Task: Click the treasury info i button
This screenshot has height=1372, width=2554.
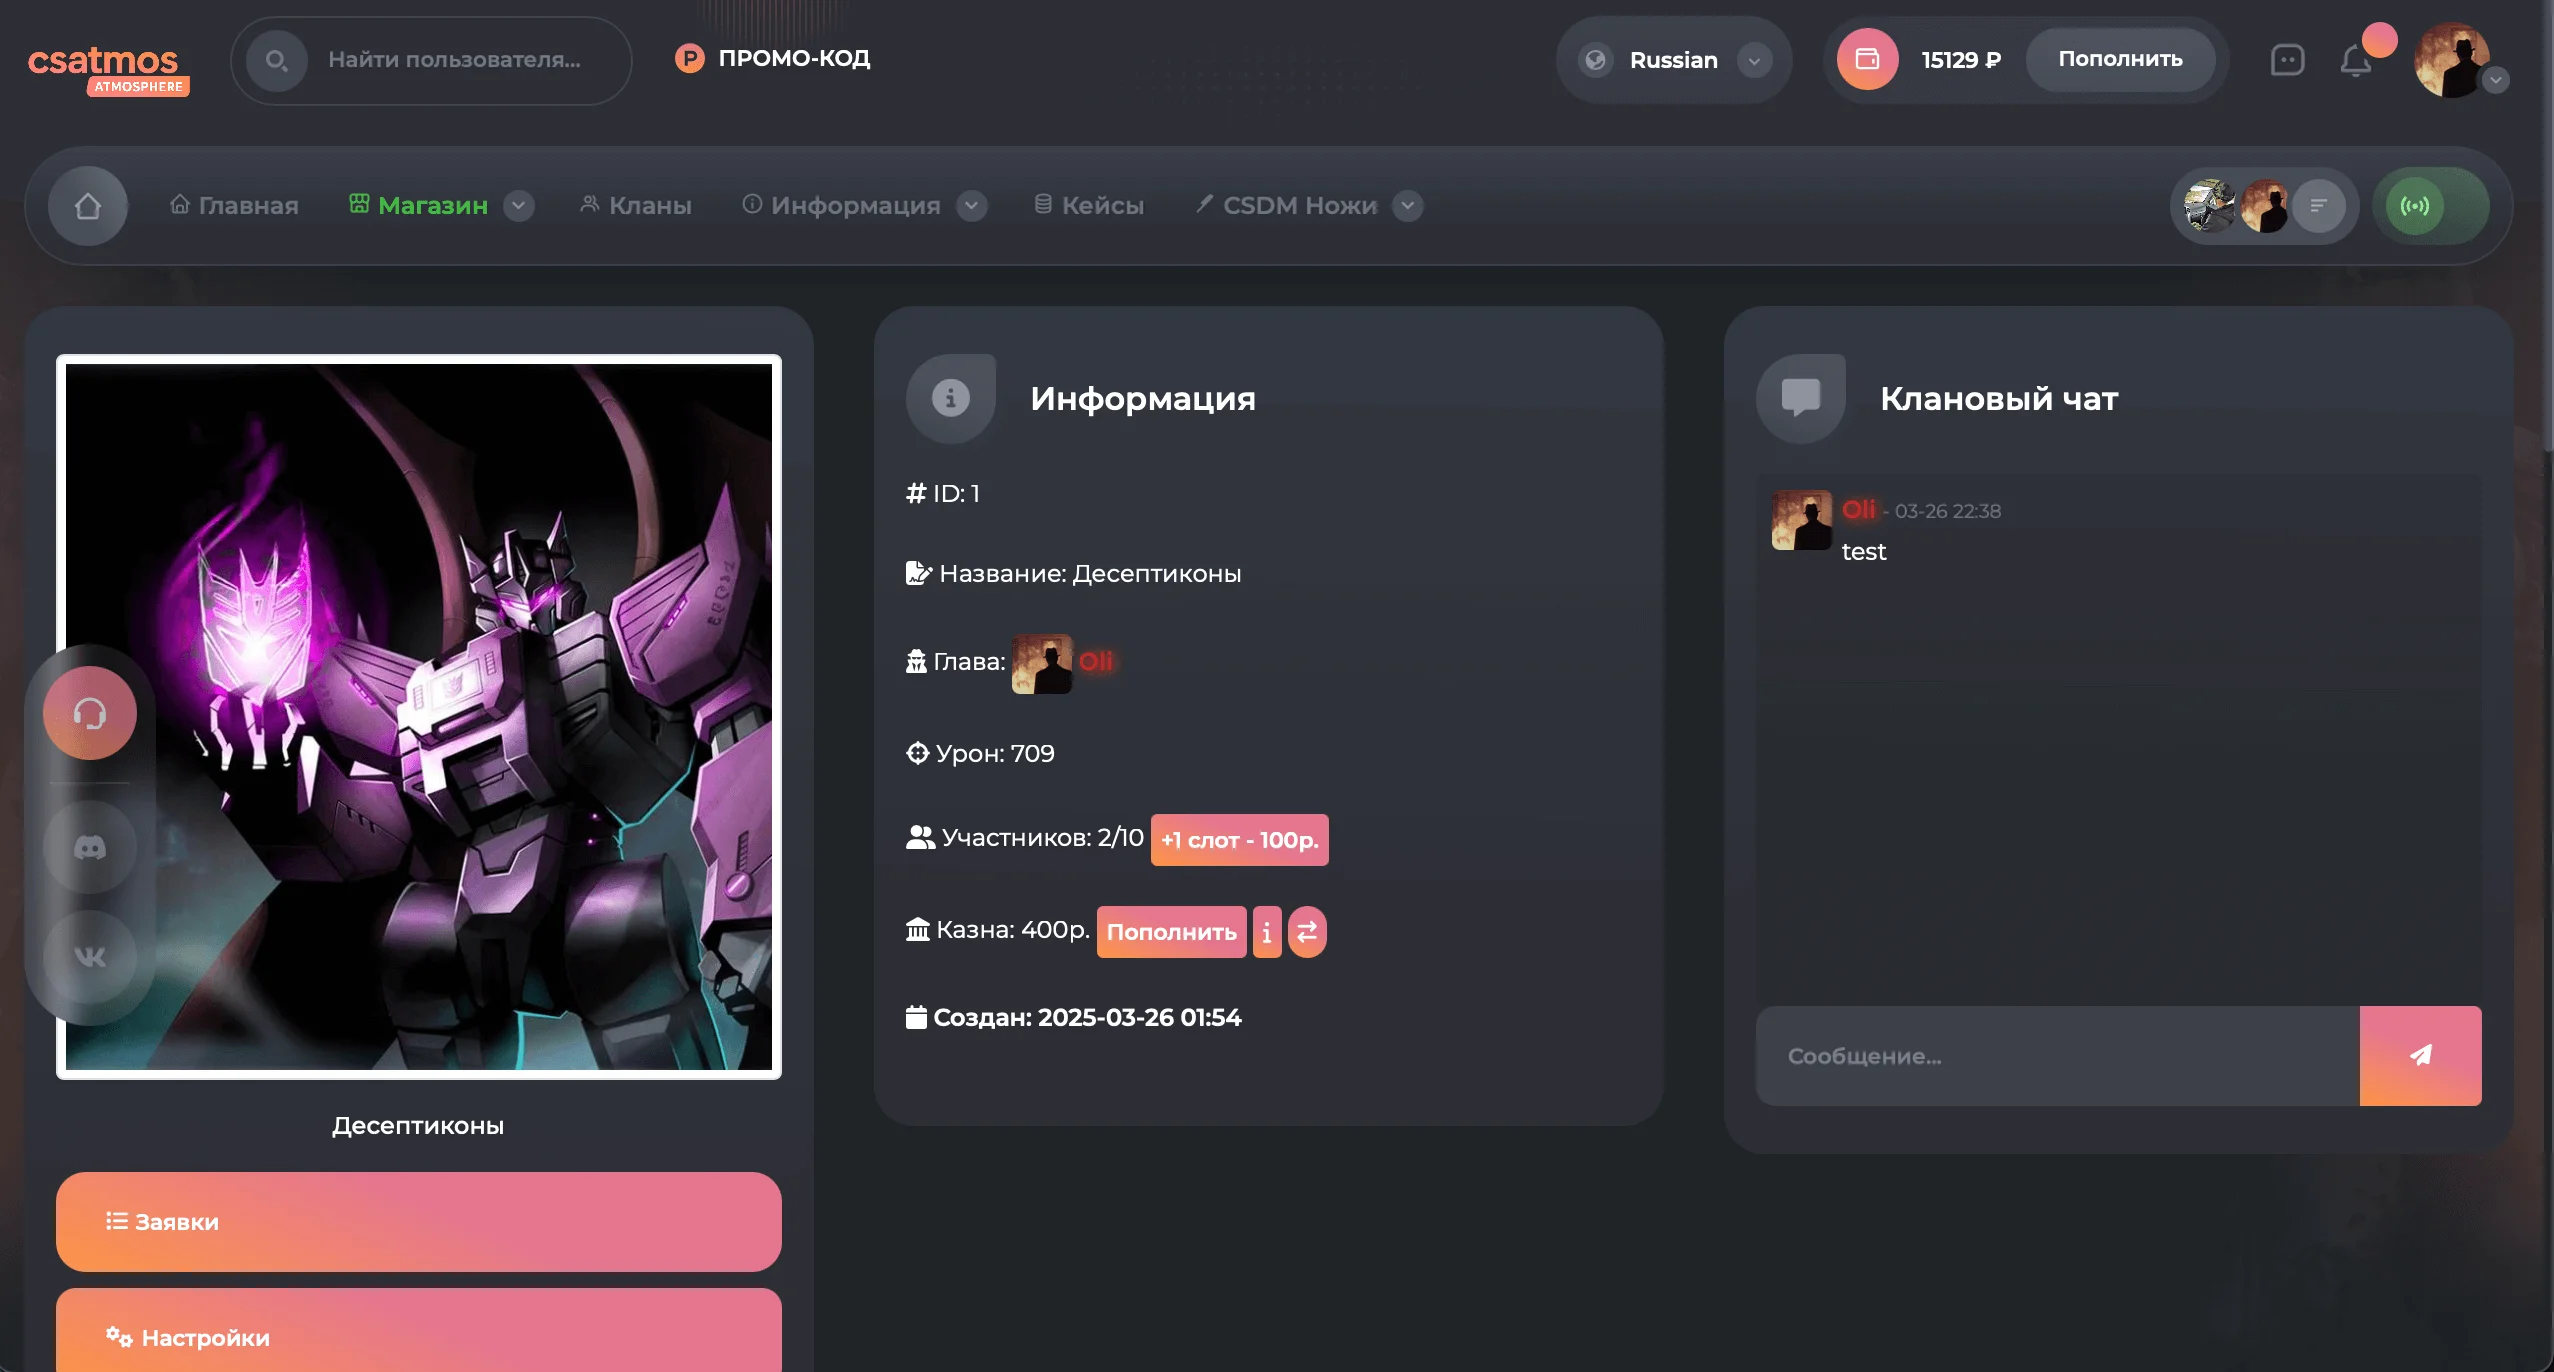Action: pos(1267,932)
